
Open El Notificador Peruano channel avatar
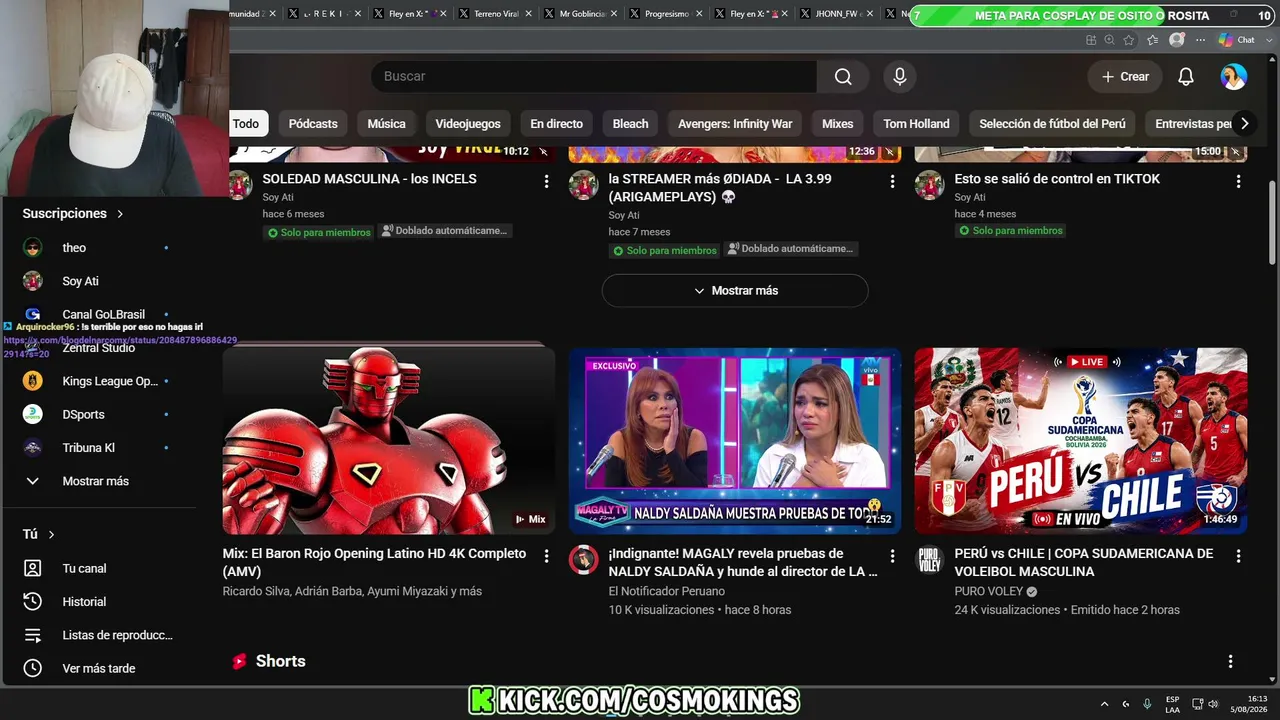583,560
